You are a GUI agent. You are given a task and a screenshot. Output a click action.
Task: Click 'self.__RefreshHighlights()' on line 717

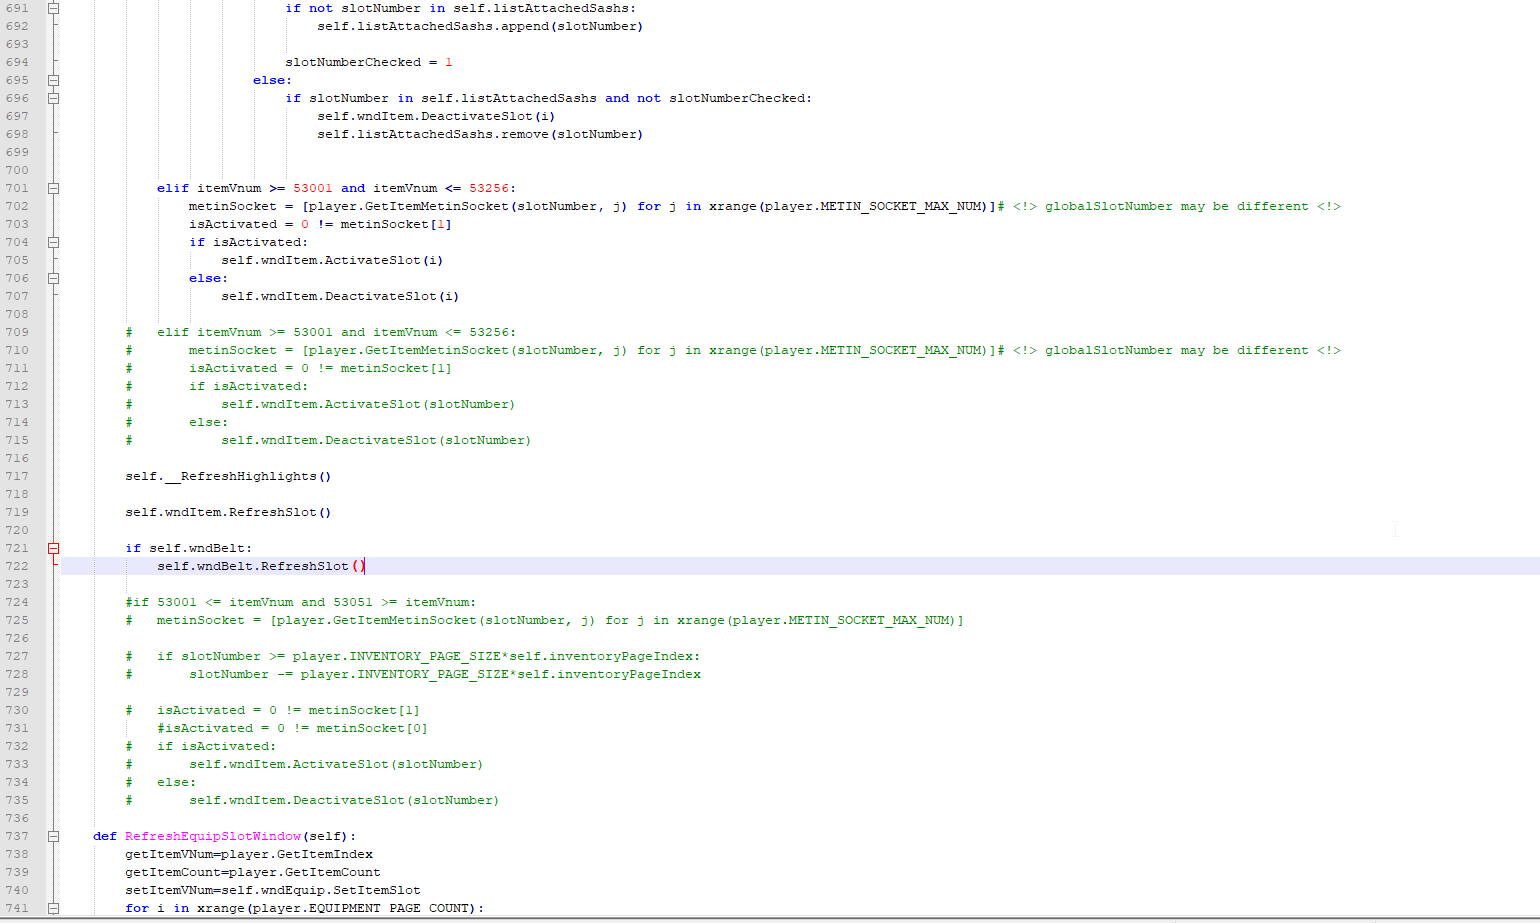tap(228, 476)
